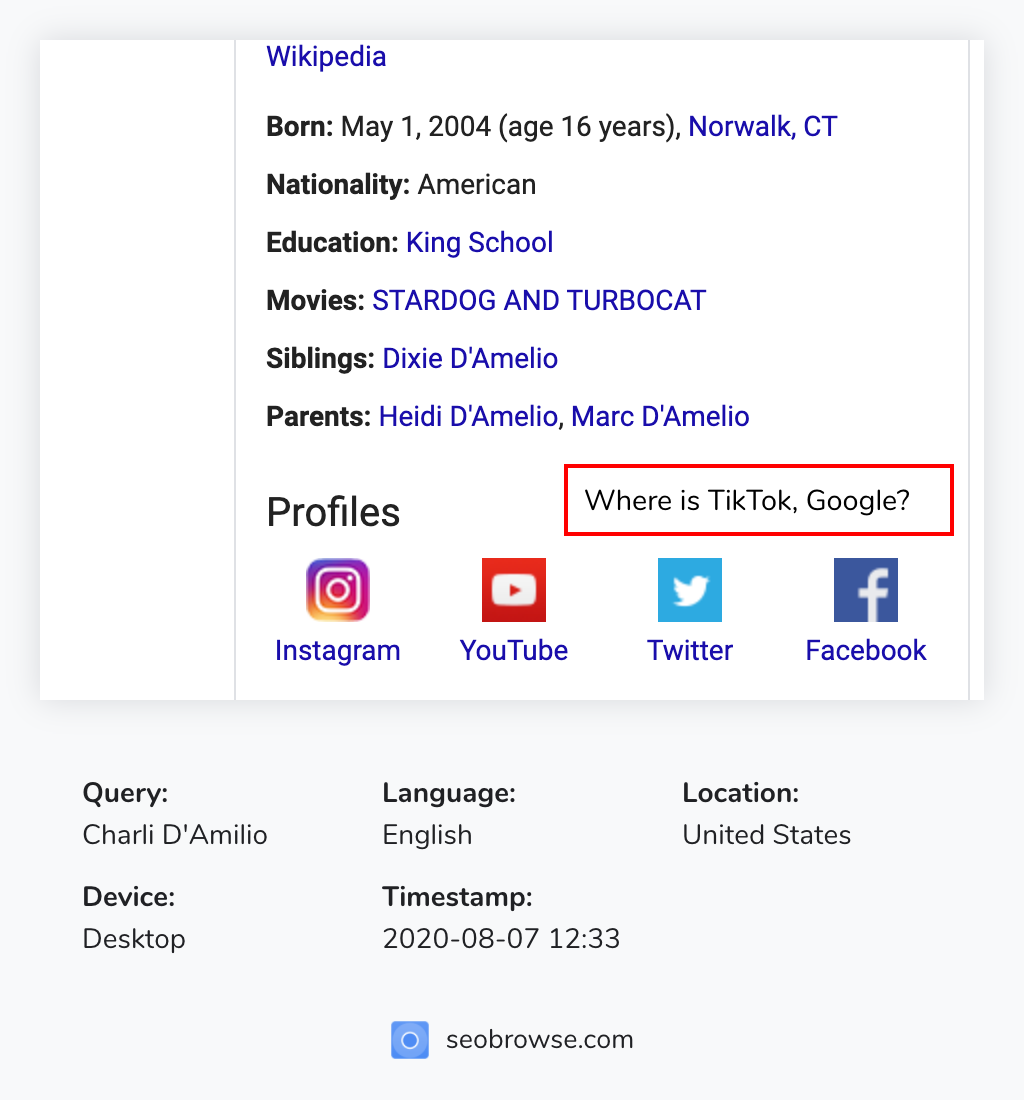Follow the Norwalk, CT link
1024x1100 pixels.
tap(762, 126)
